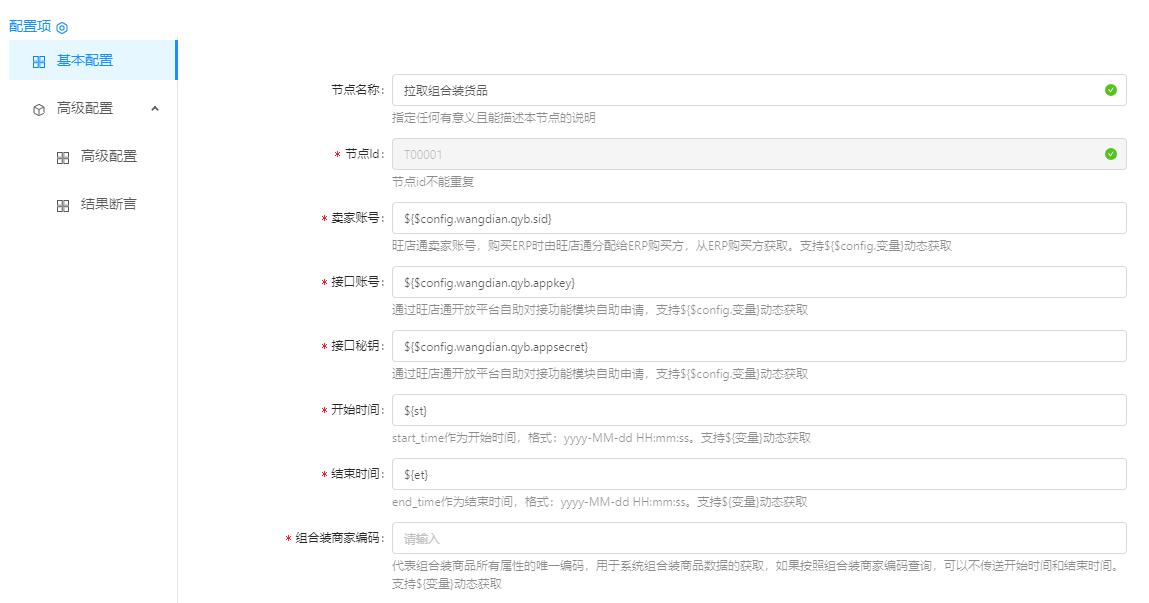Click green check icon in 节点Id field

pos(1110,154)
